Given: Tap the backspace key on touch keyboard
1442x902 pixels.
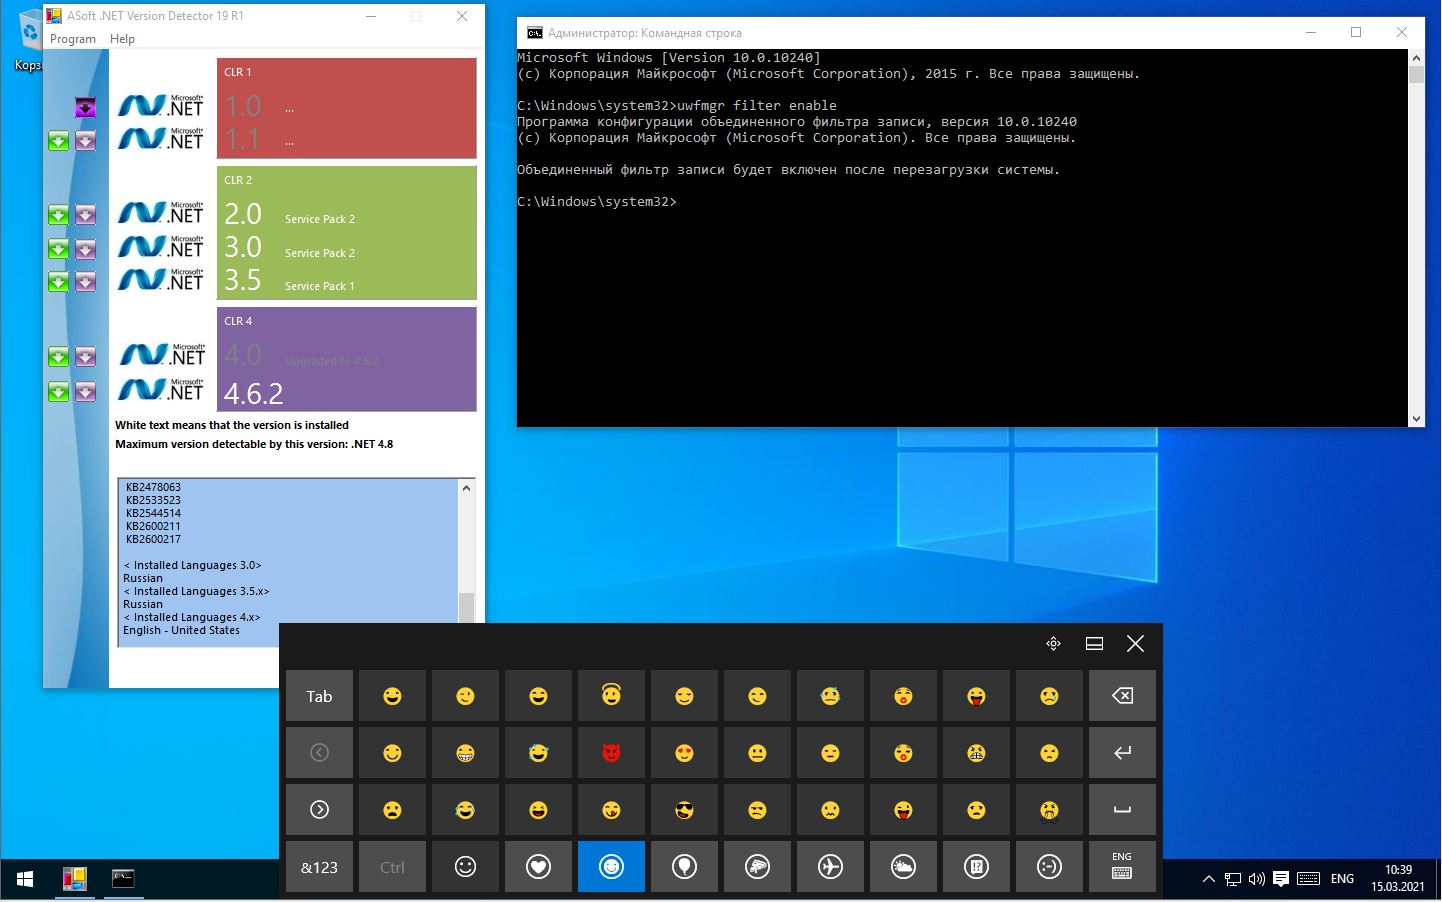Looking at the screenshot, I should click(x=1122, y=696).
